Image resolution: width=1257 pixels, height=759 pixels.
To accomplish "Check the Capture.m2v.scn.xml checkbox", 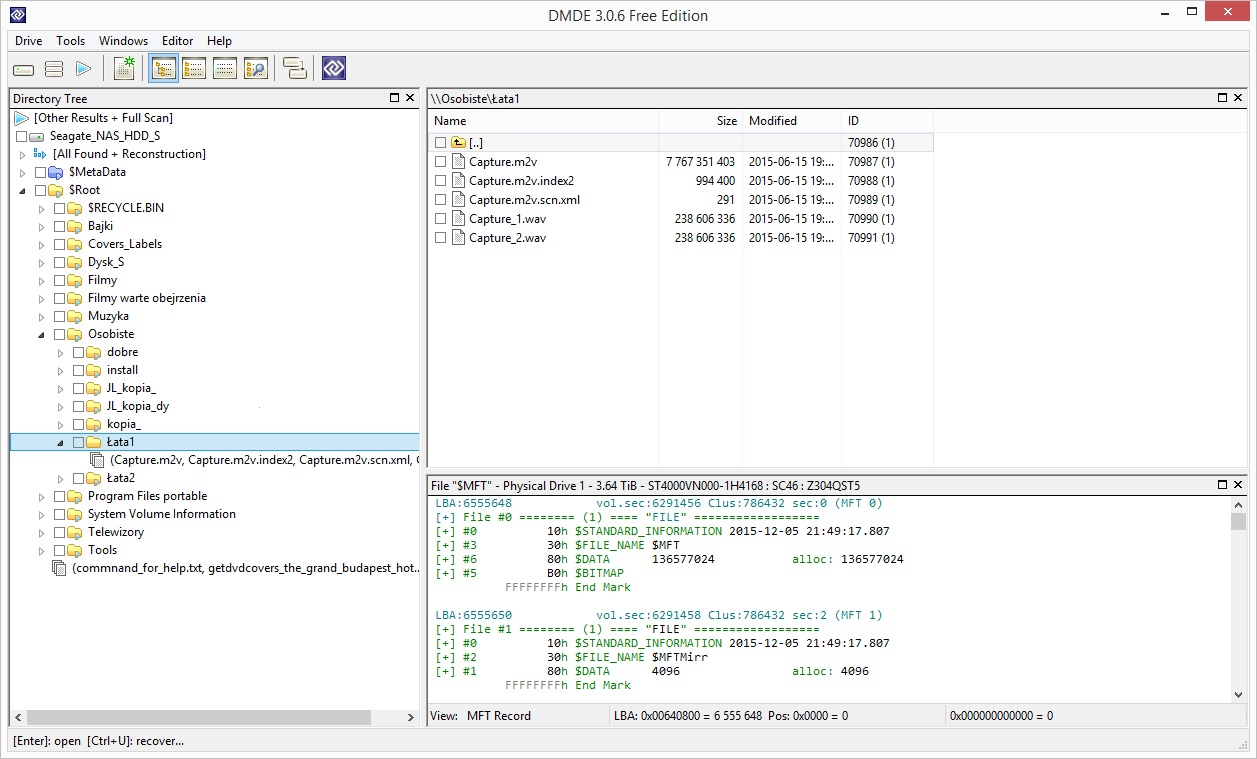I will [x=441, y=200].
